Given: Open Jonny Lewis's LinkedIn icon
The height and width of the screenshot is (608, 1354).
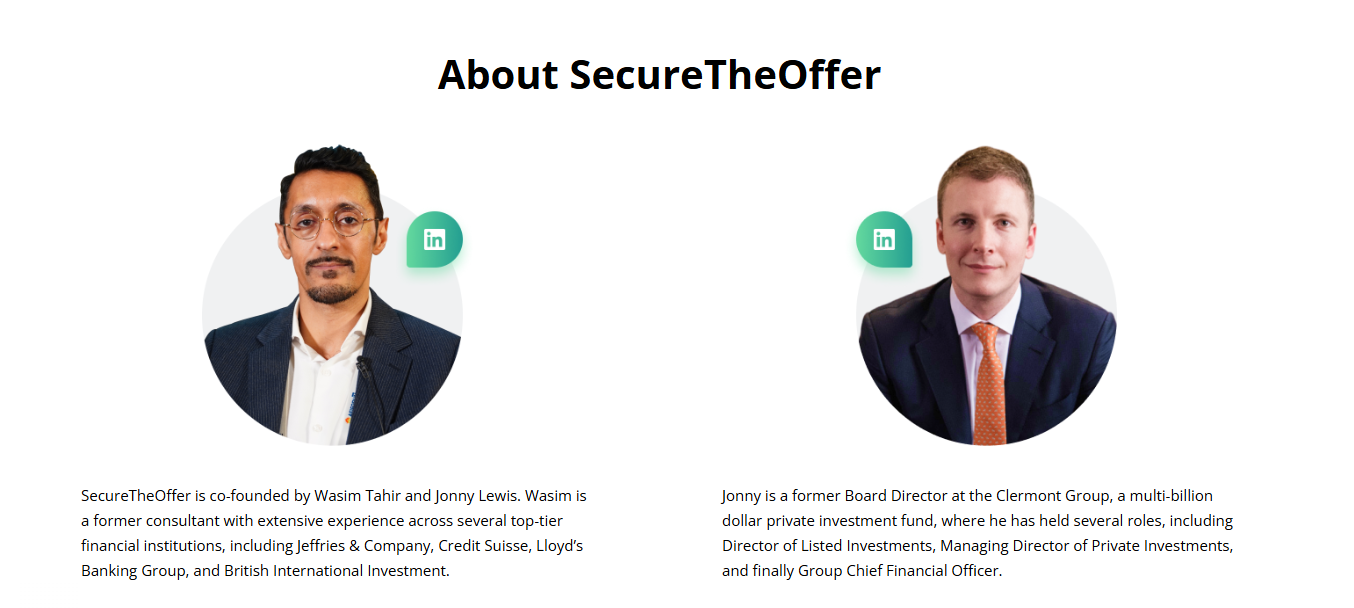Looking at the screenshot, I should (884, 239).
